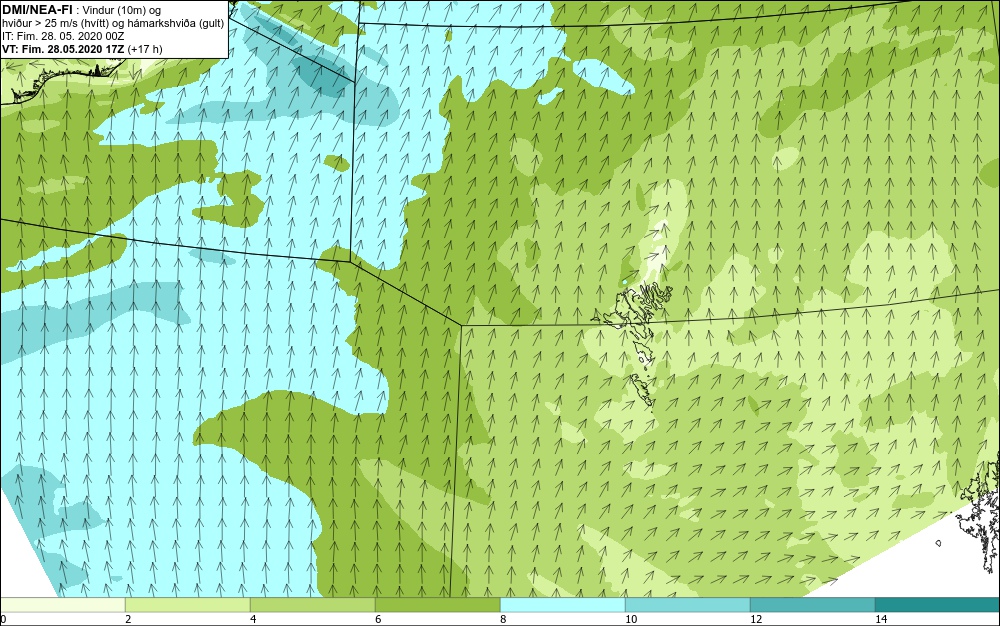This screenshot has height=626, width=1000.
Task: Click the '10' scale label
Action: tap(631, 620)
